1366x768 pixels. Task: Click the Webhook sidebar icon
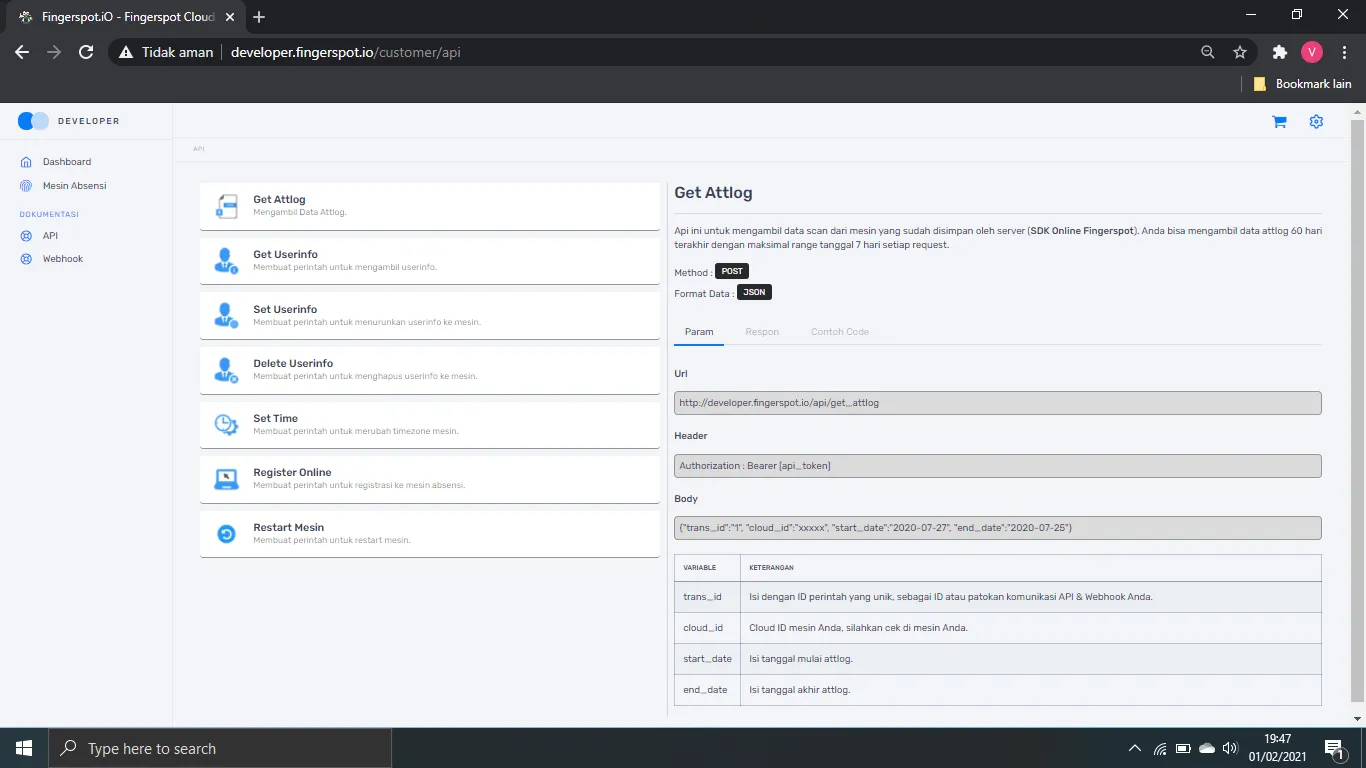click(26, 259)
